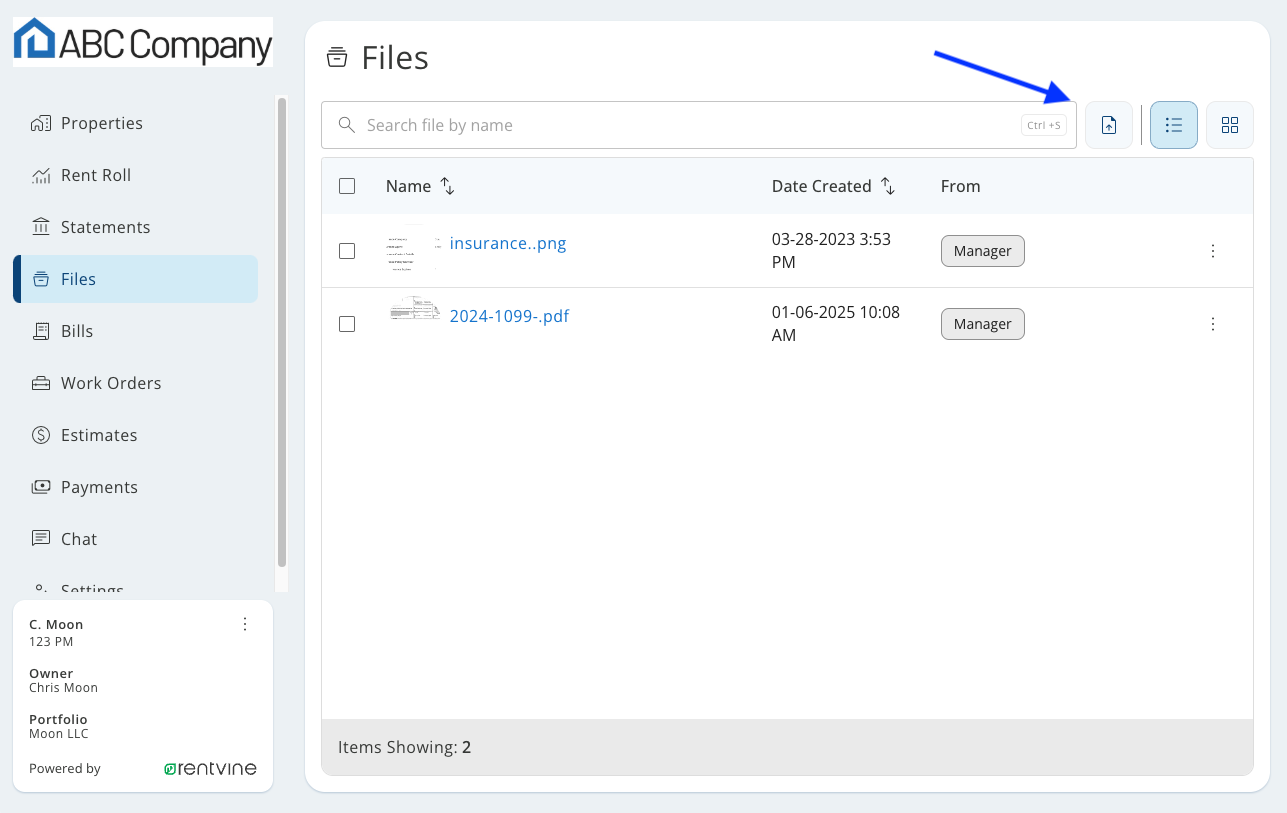Open the 2024-1099-.pdf file link
The height and width of the screenshot is (813, 1287).
(509, 316)
